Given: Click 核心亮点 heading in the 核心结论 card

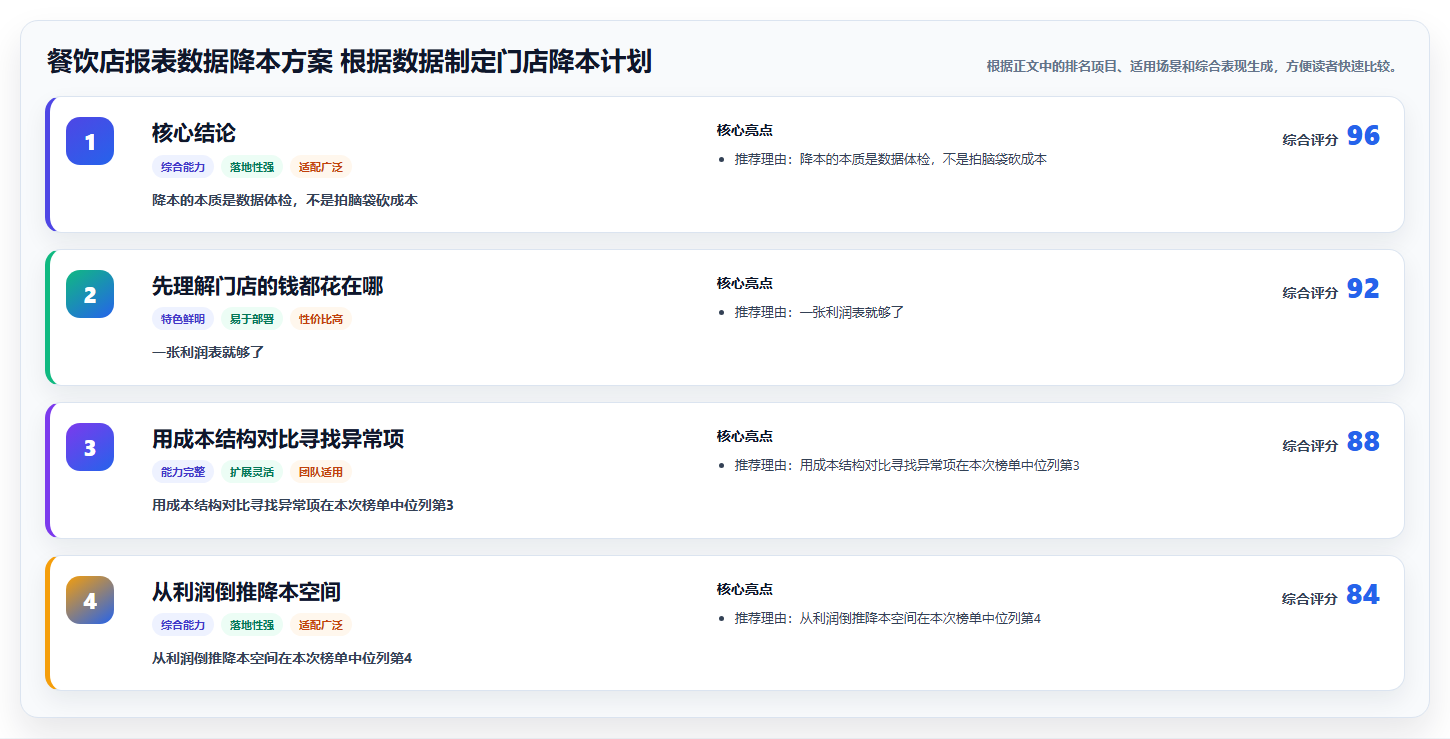Looking at the screenshot, I should (745, 130).
